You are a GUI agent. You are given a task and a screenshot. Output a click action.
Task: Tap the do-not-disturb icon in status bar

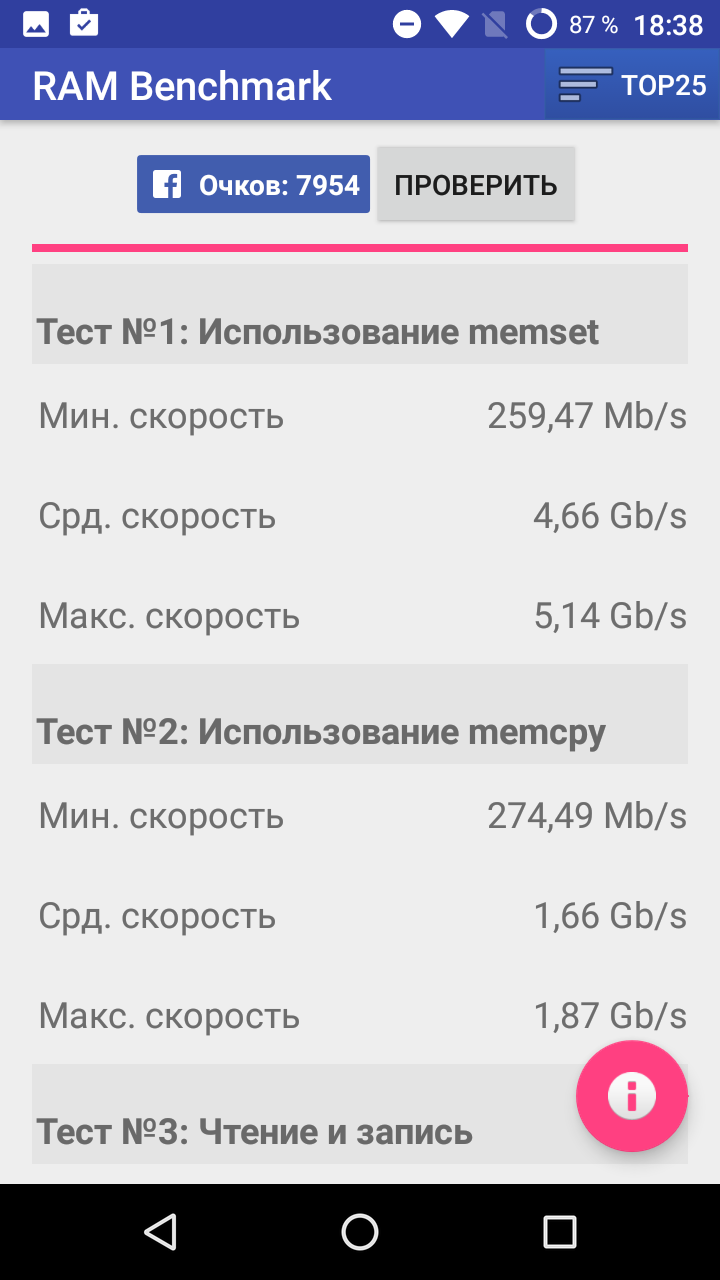point(407,25)
